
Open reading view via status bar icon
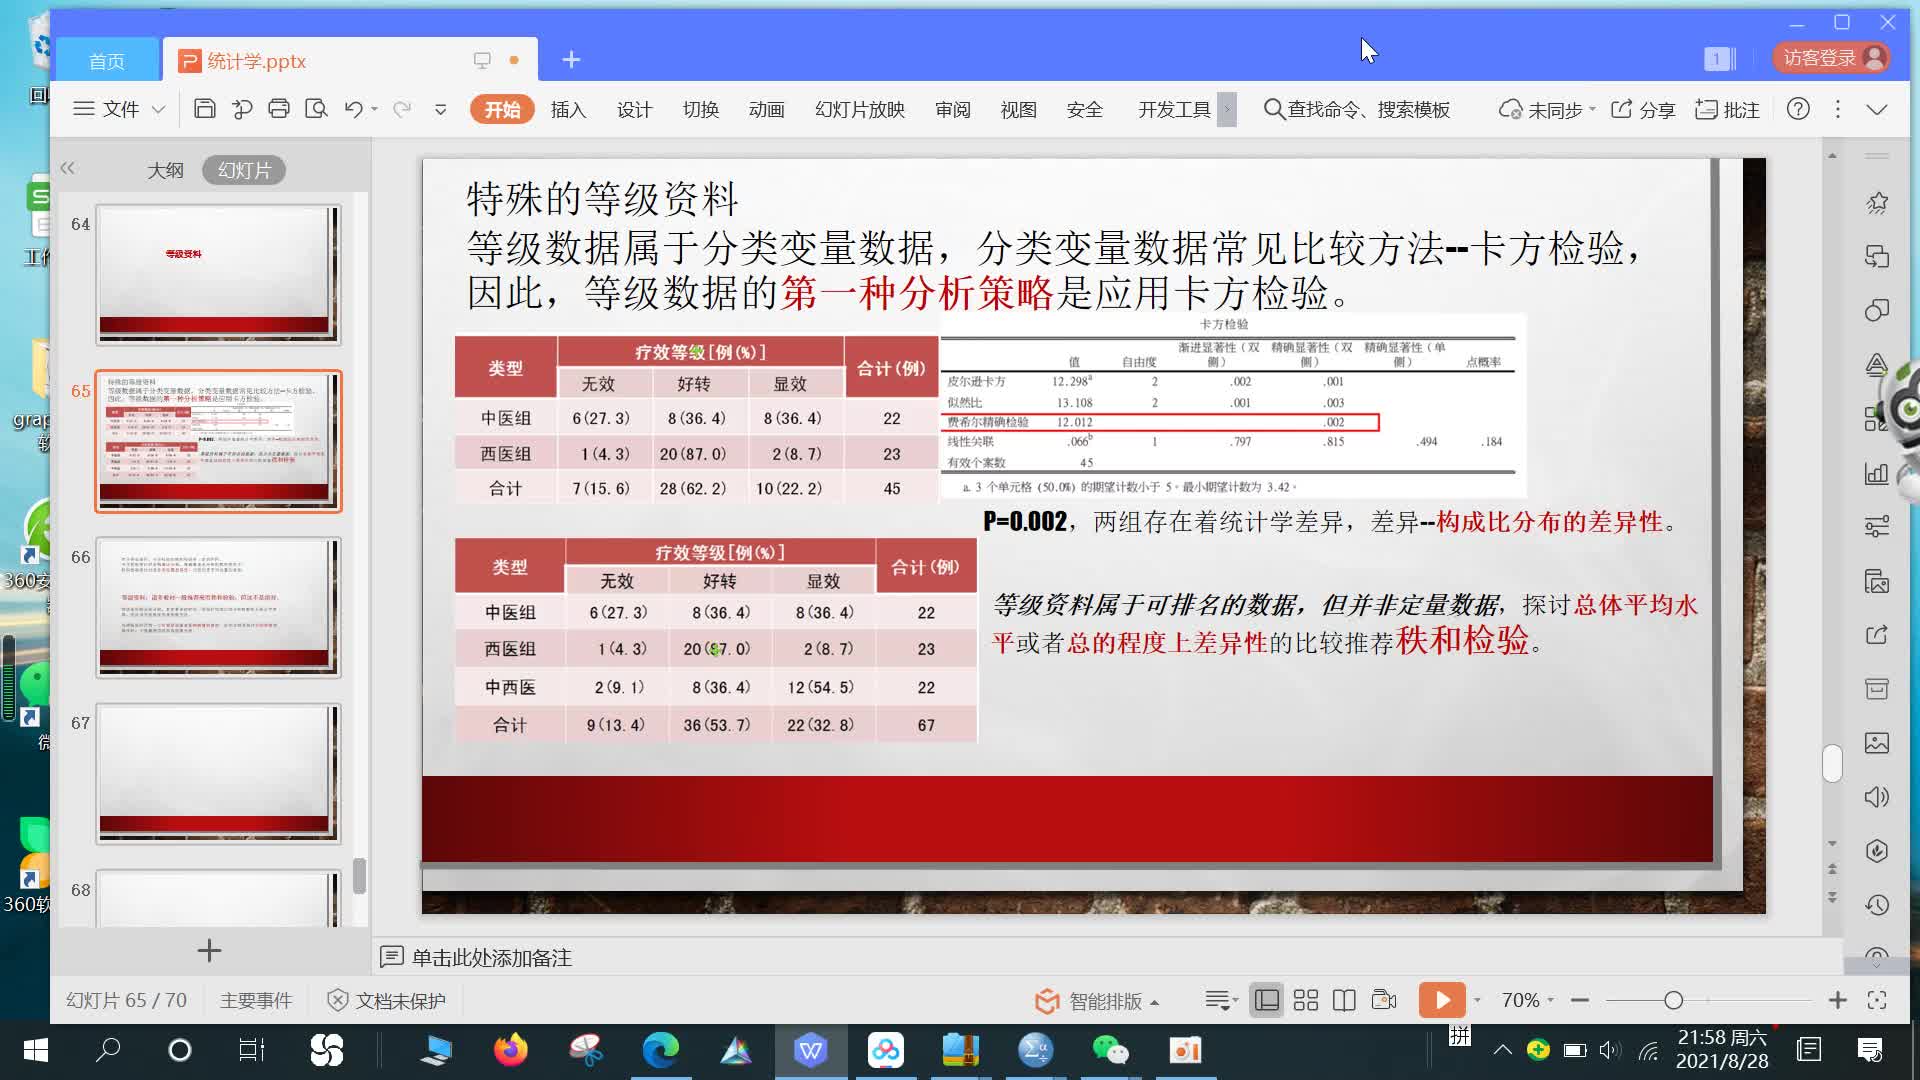coord(1344,1000)
